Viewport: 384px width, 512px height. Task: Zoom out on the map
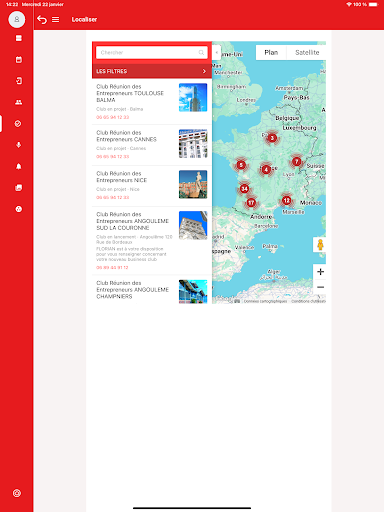click(320, 287)
